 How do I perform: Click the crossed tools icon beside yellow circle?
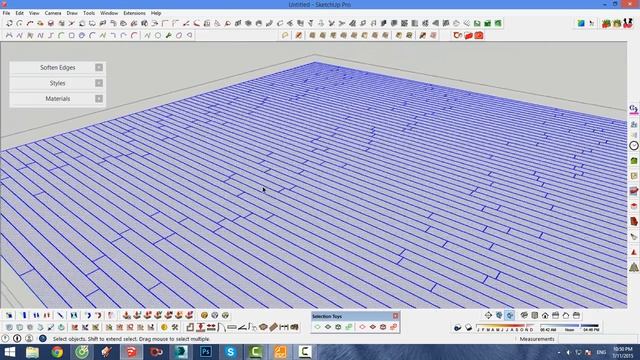(175, 327)
